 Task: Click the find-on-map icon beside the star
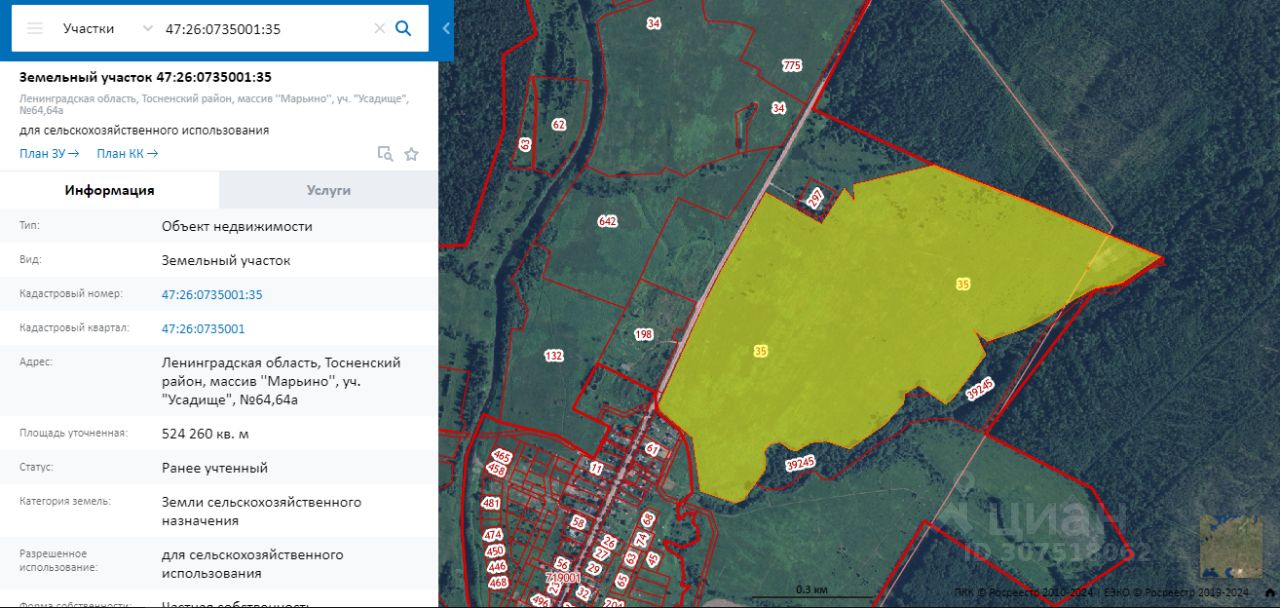[x=385, y=153]
